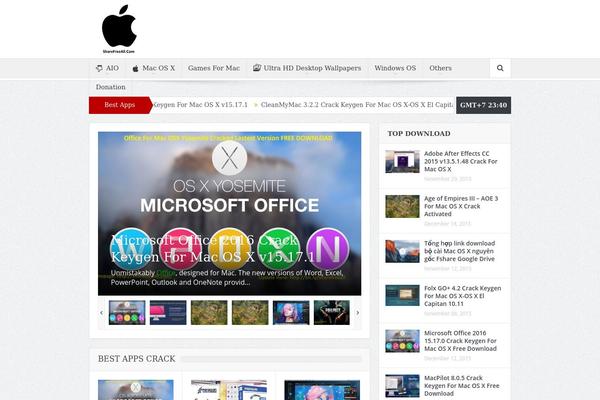
Task: Open Ultra HD Desktop Wallpapers section
Action: pyautogui.click(x=307, y=68)
